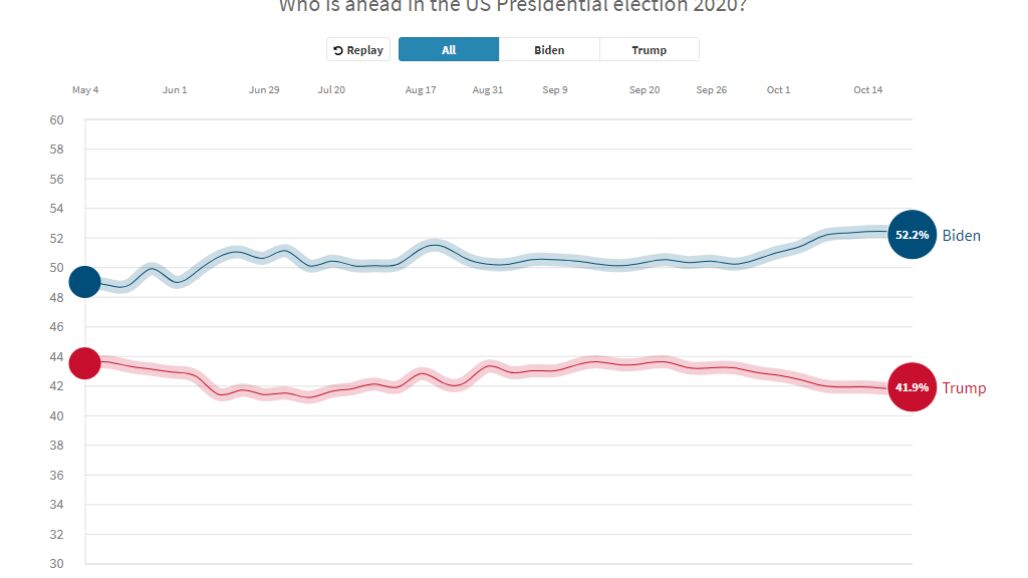
Task: Switch to the Biden tab
Action: click(x=549, y=50)
